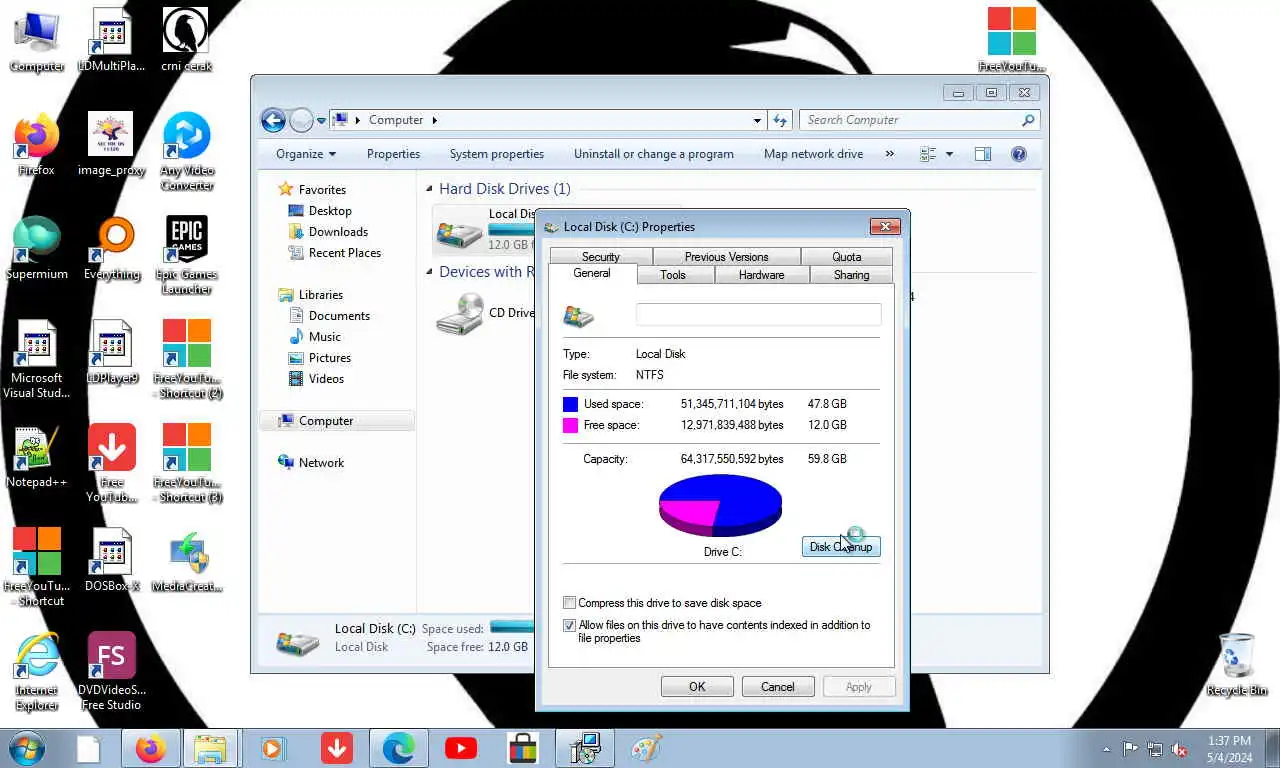Open the change view dropdown arrow

pyautogui.click(x=949, y=154)
